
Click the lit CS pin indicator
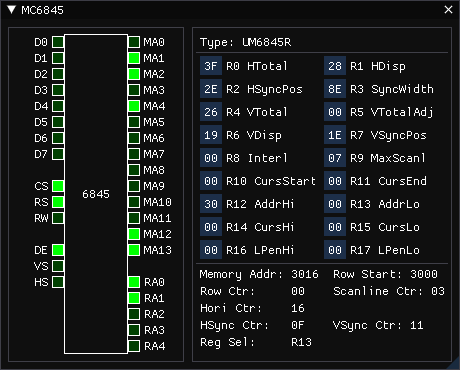[x=58, y=186]
